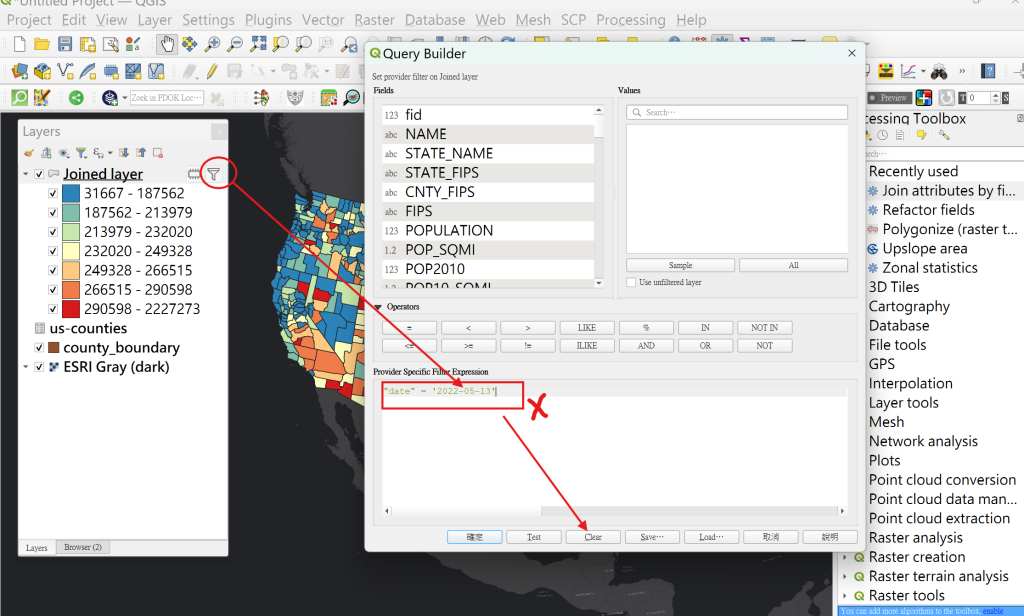Uncheck the 232020 - 249328 class checkbox

point(53,251)
